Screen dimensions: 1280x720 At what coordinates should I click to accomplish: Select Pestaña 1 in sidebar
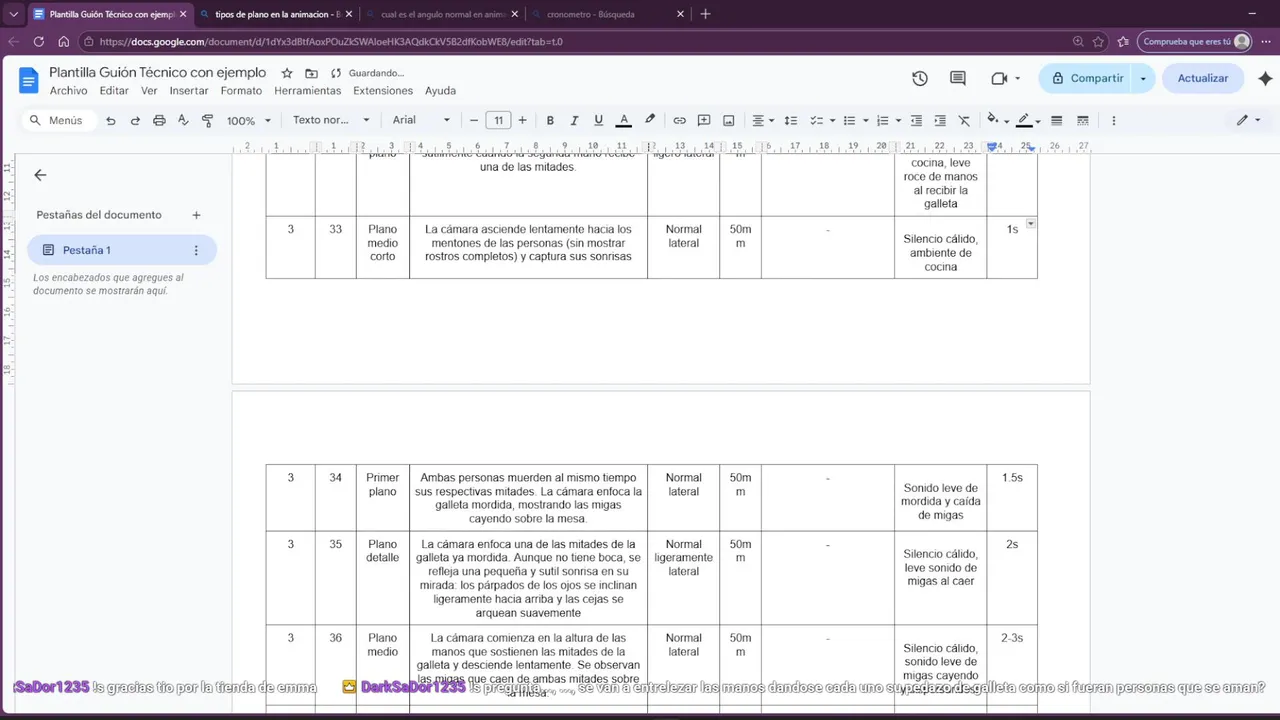(x=122, y=250)
